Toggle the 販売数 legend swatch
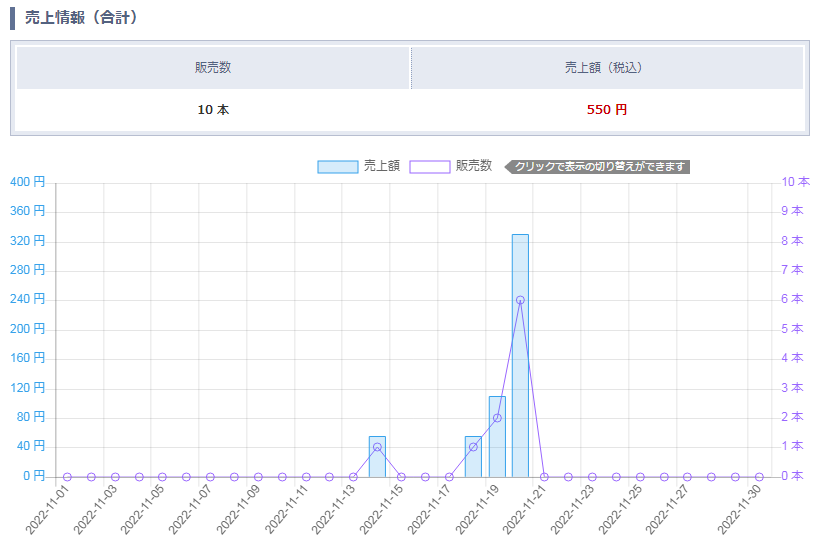 [430, 167]
